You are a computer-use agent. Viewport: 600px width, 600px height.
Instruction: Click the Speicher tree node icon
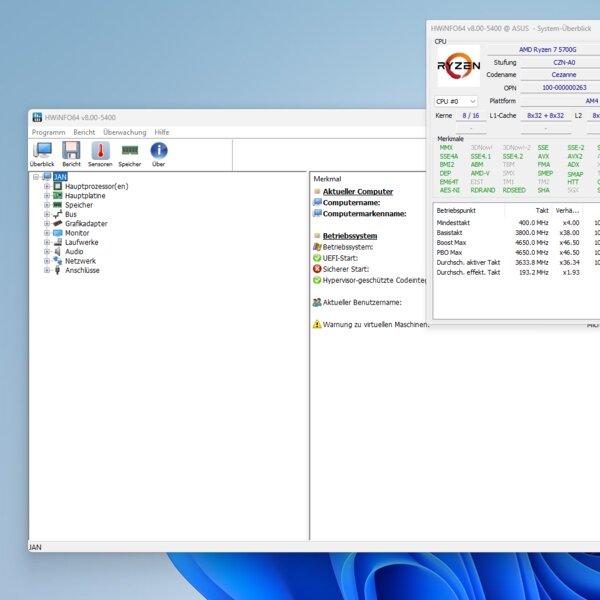coord(57,205)
